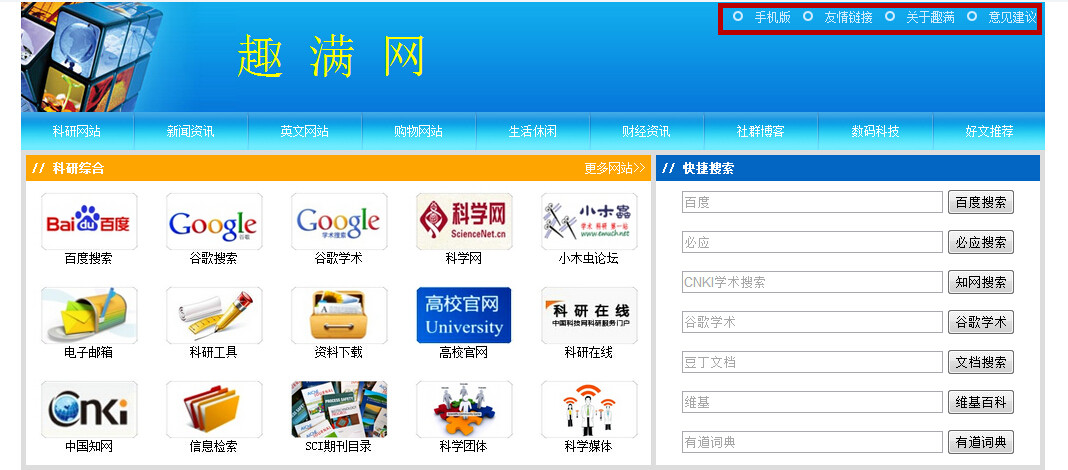Open the 科学媒体 scientists icon

click(589, 409)
